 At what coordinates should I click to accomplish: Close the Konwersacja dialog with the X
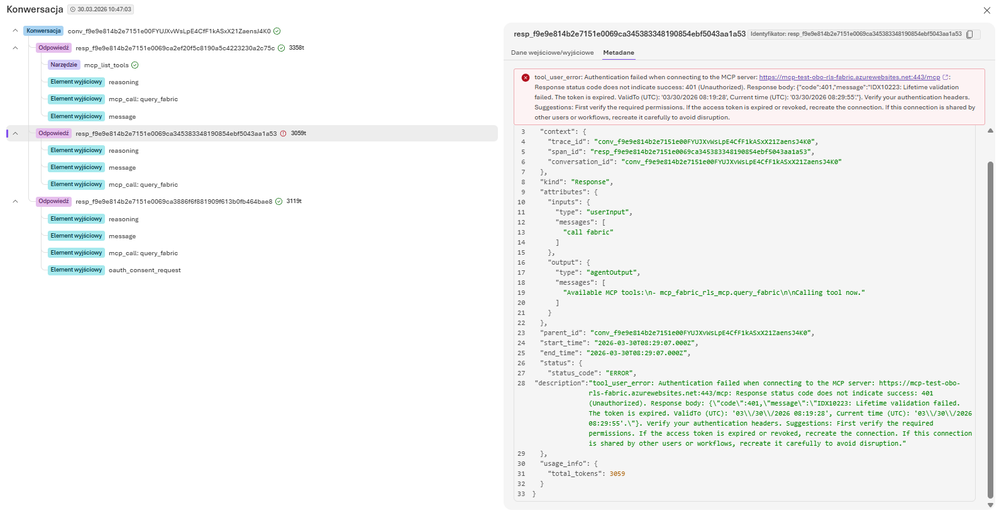point(988,10)
